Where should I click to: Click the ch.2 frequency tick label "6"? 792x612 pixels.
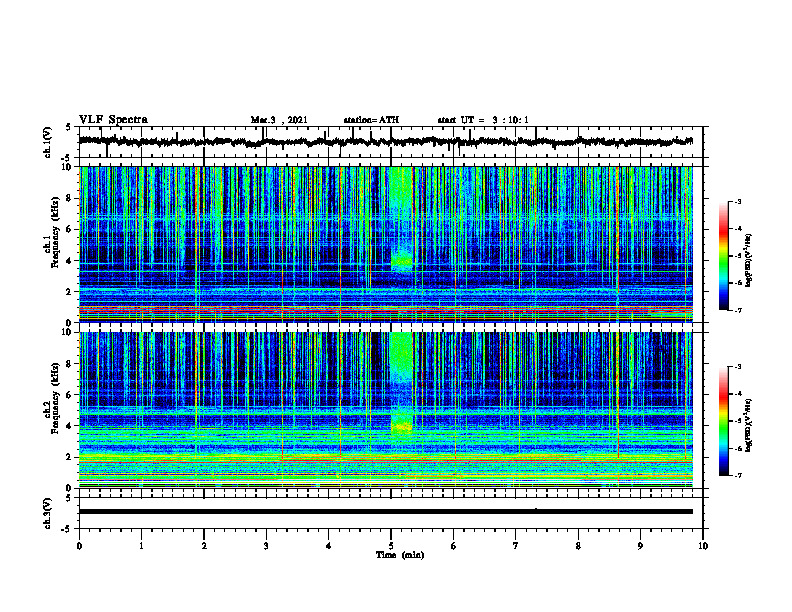[x=69, y=395]
